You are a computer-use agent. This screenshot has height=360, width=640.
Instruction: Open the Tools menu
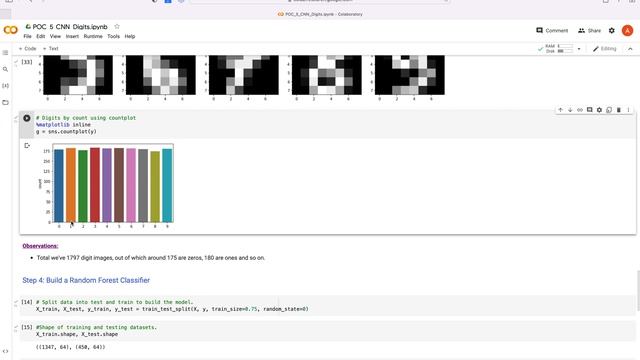tap(113, 36)
